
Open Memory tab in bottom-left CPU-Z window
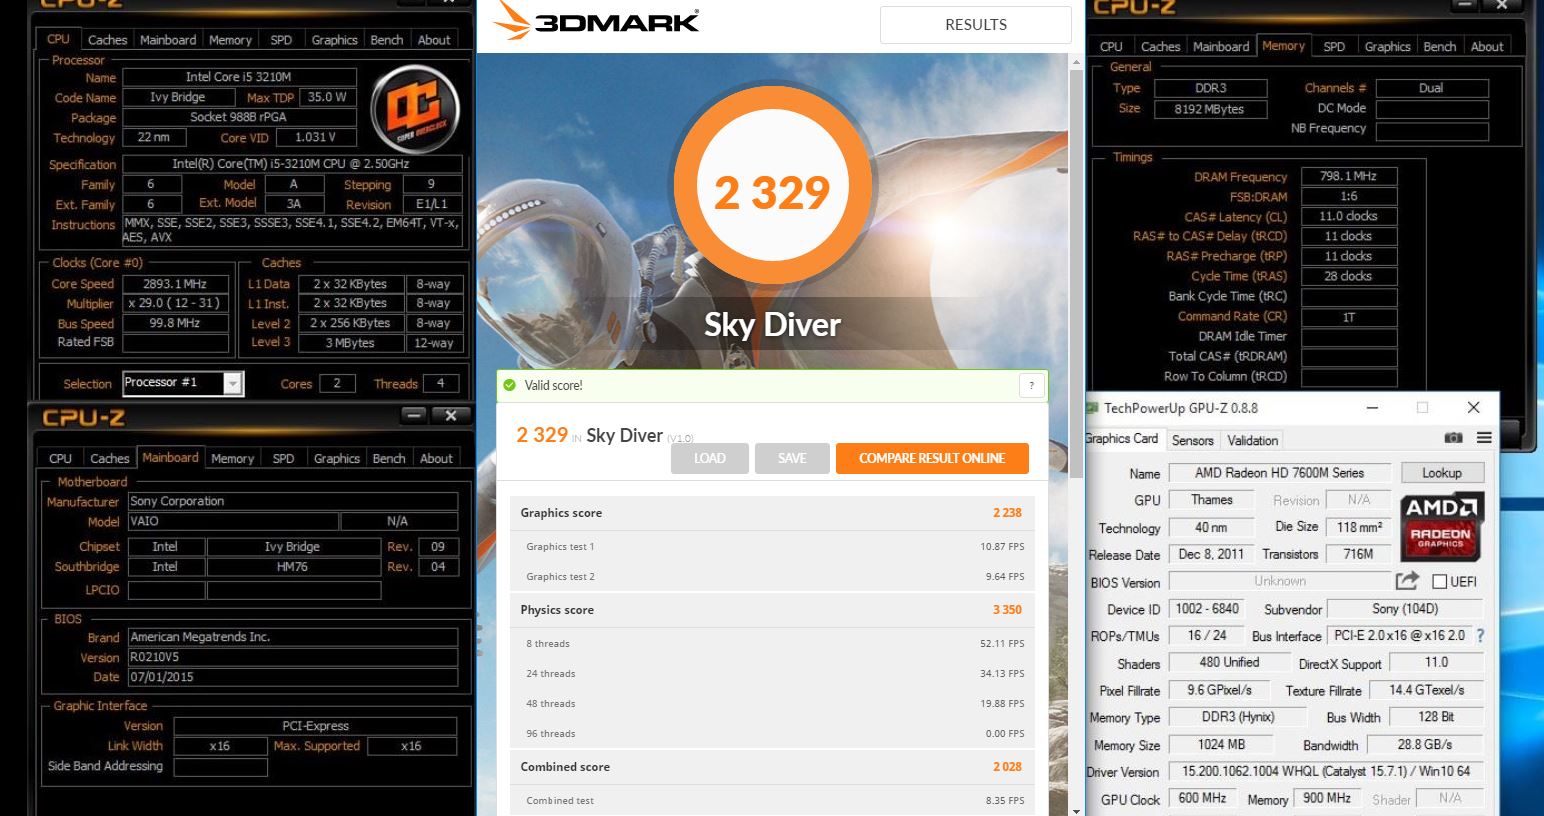(232, 458)
